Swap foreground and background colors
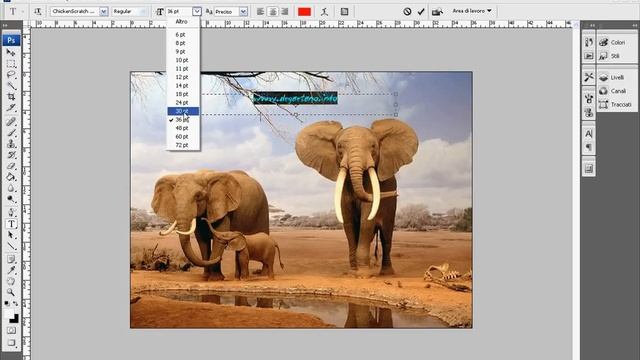This screenshot has height=360, width=640. (16, 304)
